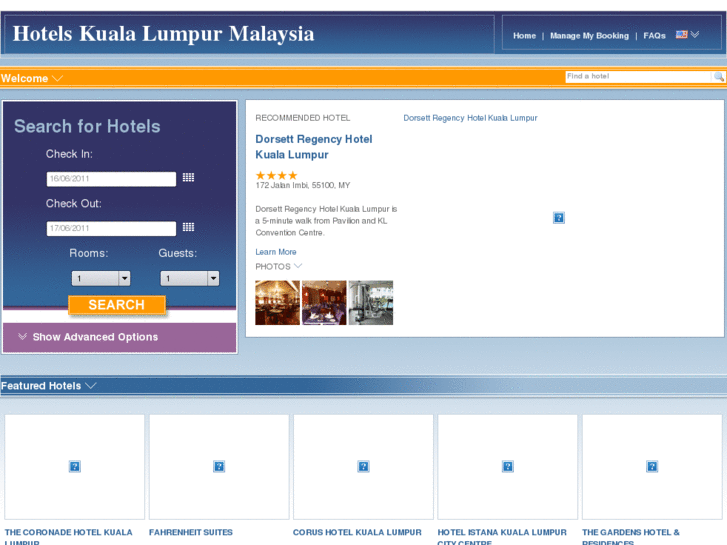Open the Rooms dropdown

[x=101, y=278]
